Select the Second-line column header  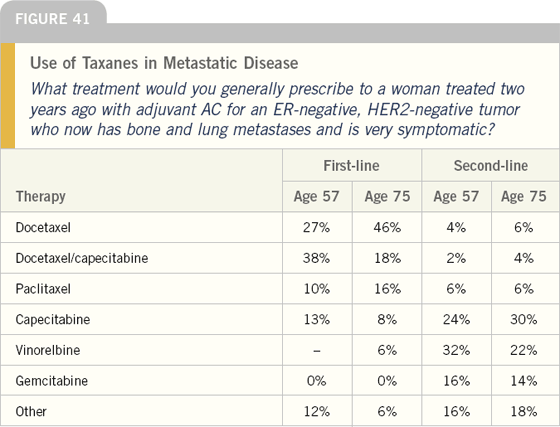[x=491, y=166]
